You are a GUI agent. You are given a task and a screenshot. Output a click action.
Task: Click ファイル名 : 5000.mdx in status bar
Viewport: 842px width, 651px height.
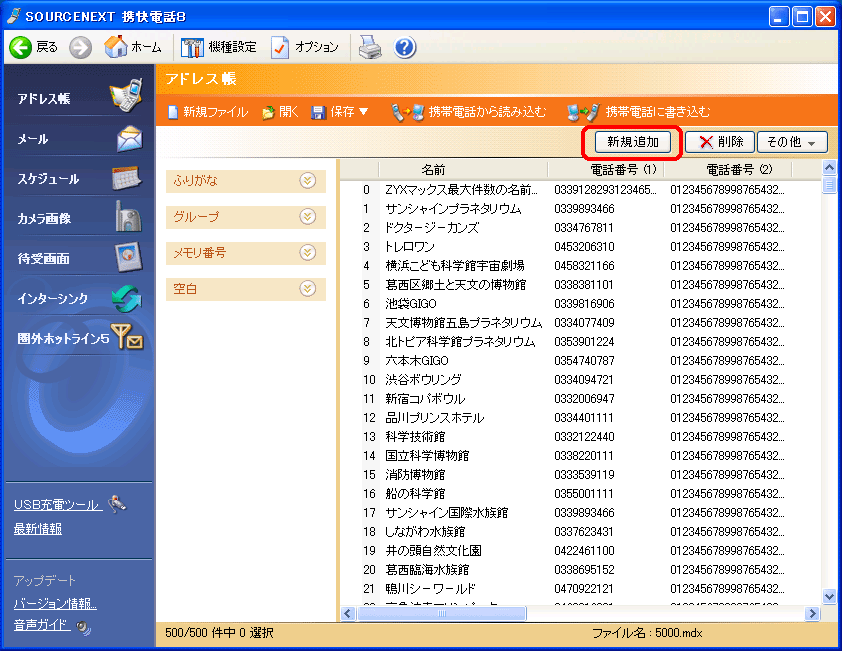[x=647, y=633]
